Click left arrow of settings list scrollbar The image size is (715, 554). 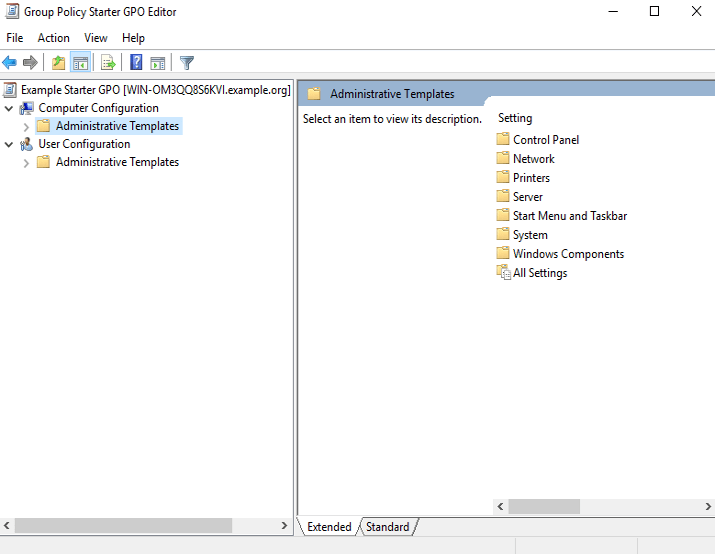(x=501, y=506)
